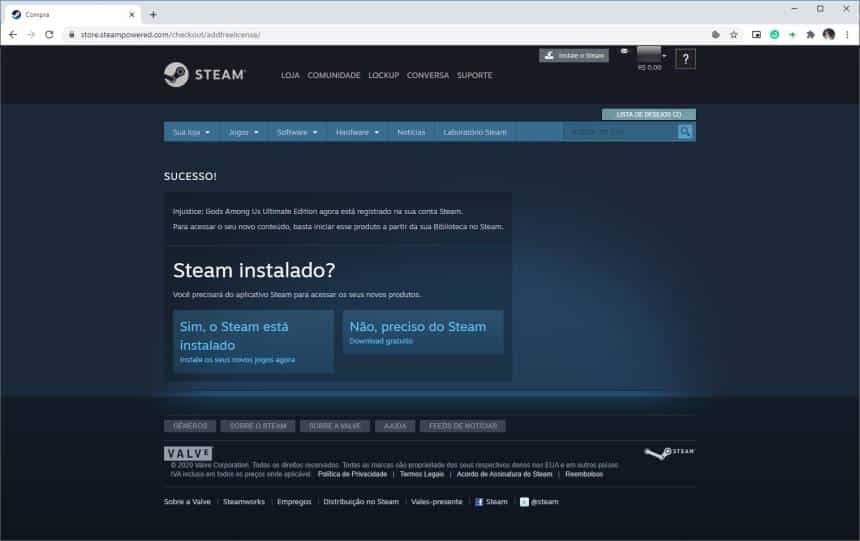Click the green circular extension icon
Viewport: 860px width, 541px height.
click(x=774, y=35)
